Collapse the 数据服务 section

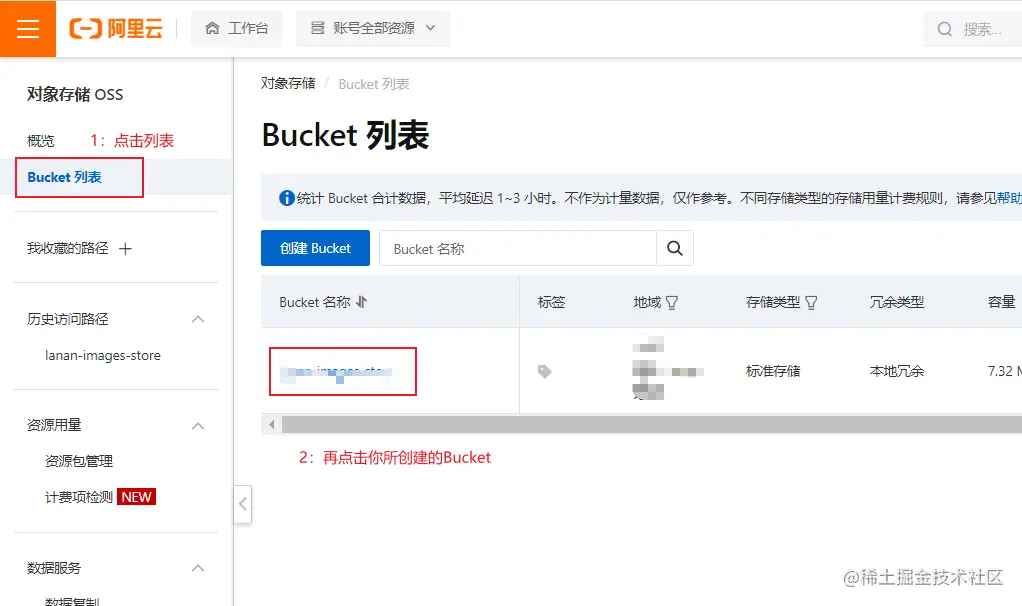(x=198, y=568)
